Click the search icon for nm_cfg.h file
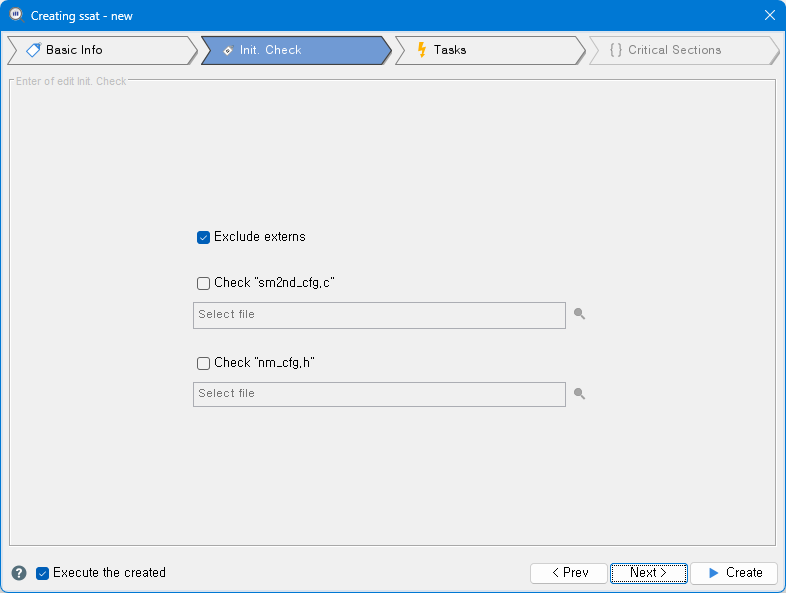786x593 pixels. click(579, 394)
